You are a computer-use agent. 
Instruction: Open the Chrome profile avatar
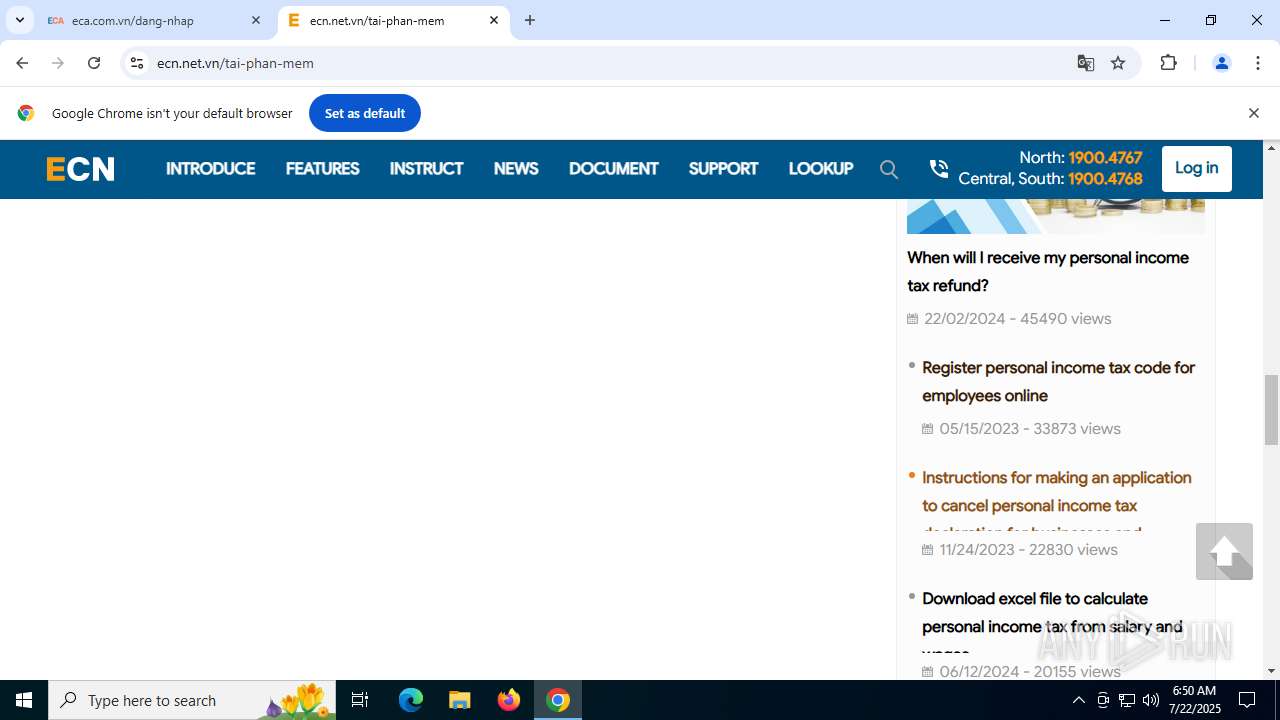point(1221,63)
